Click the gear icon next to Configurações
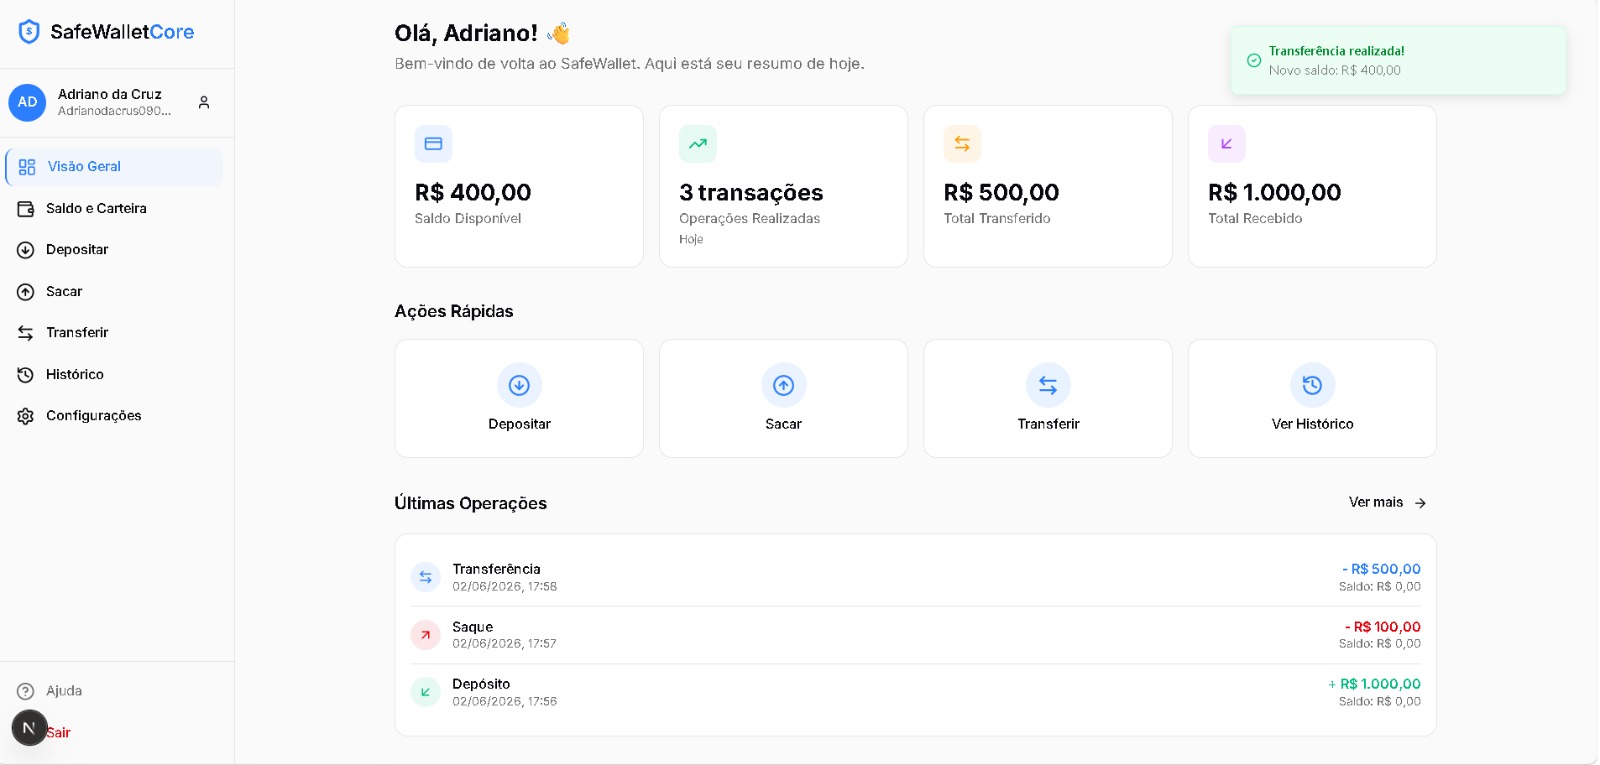 click(x=26, y=416)
